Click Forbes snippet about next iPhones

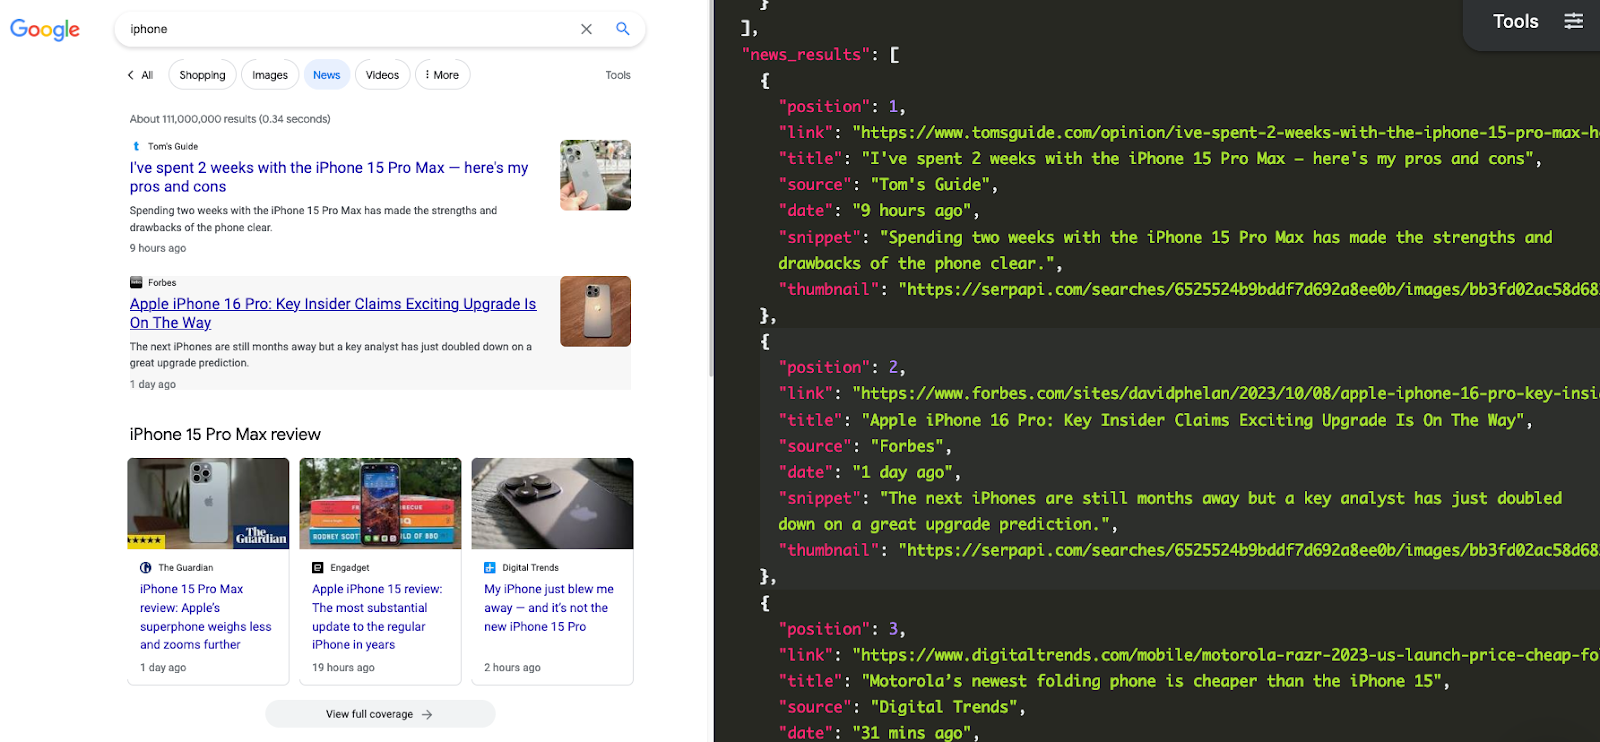click(331, 355)
